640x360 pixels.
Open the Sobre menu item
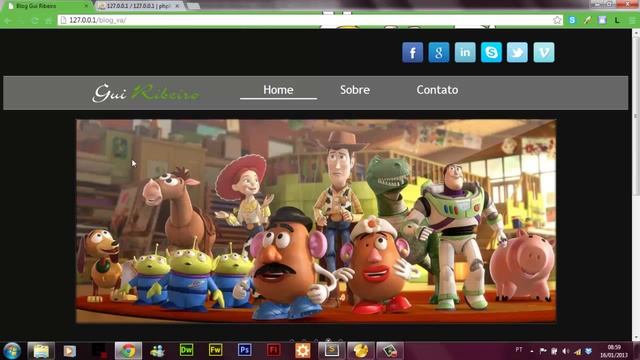(x=355, y=90)
